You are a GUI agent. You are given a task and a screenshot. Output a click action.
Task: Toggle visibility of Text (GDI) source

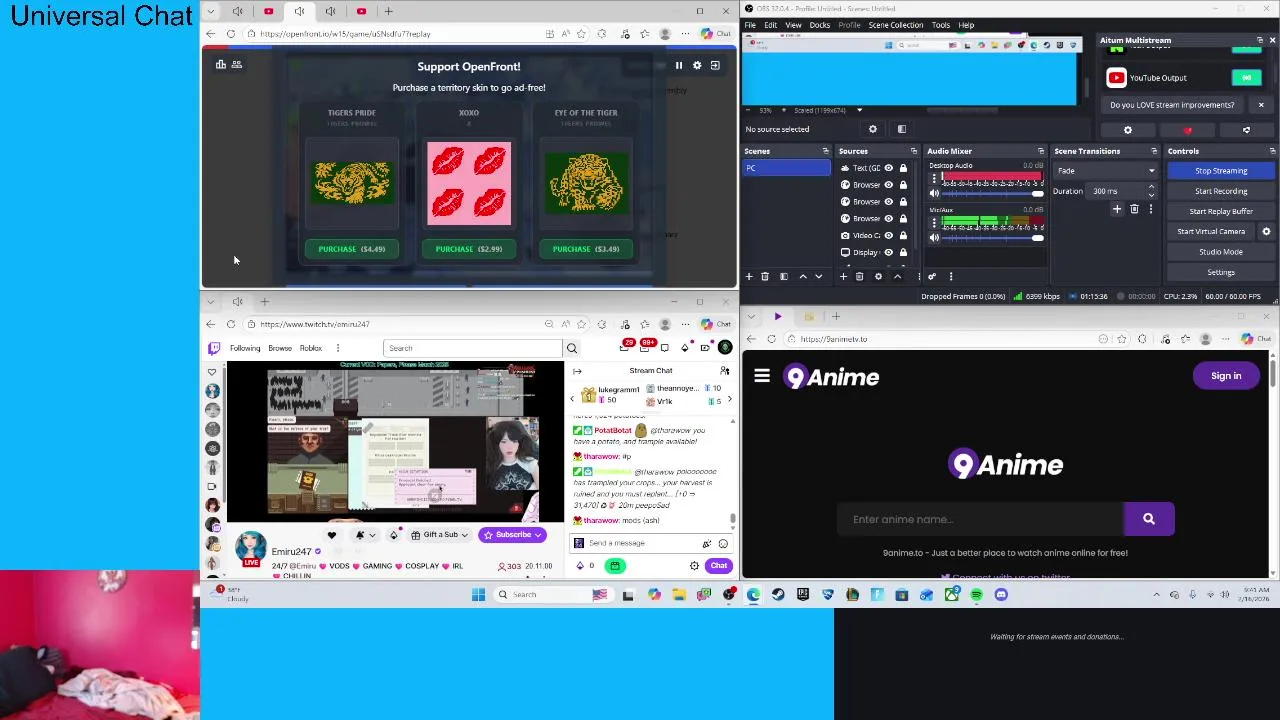tap(888, 168)
